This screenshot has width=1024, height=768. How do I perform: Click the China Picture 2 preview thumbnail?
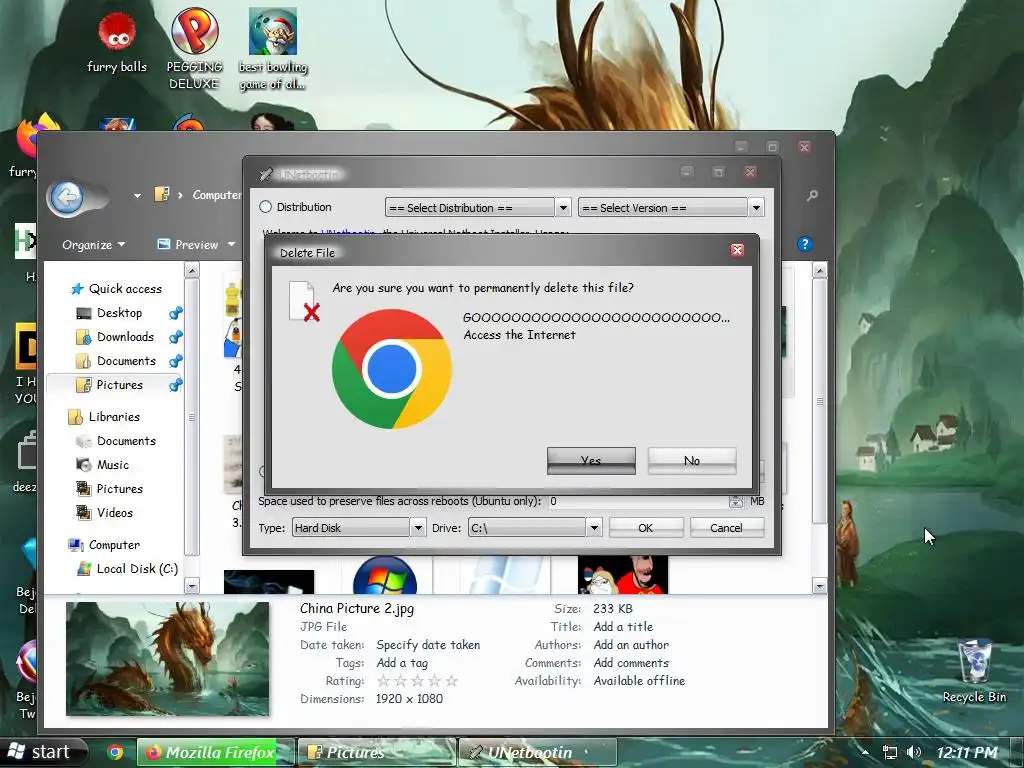(x=167, y=659)
